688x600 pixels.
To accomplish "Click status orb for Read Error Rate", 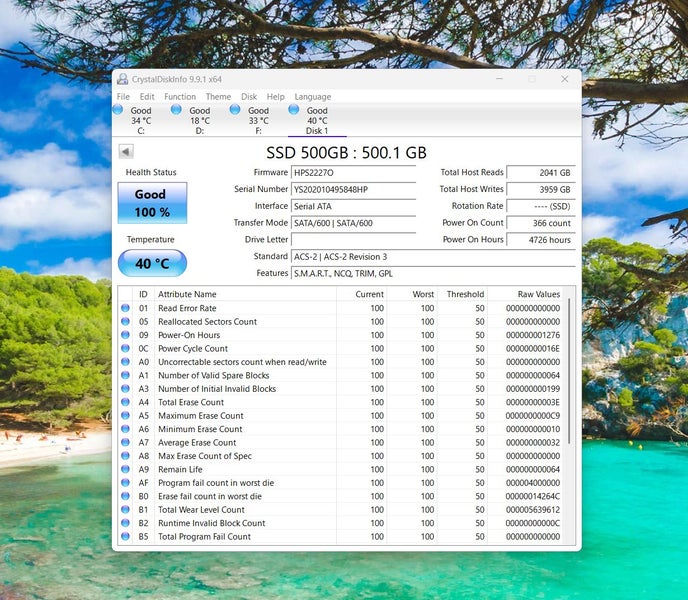I will pos(125,308).
